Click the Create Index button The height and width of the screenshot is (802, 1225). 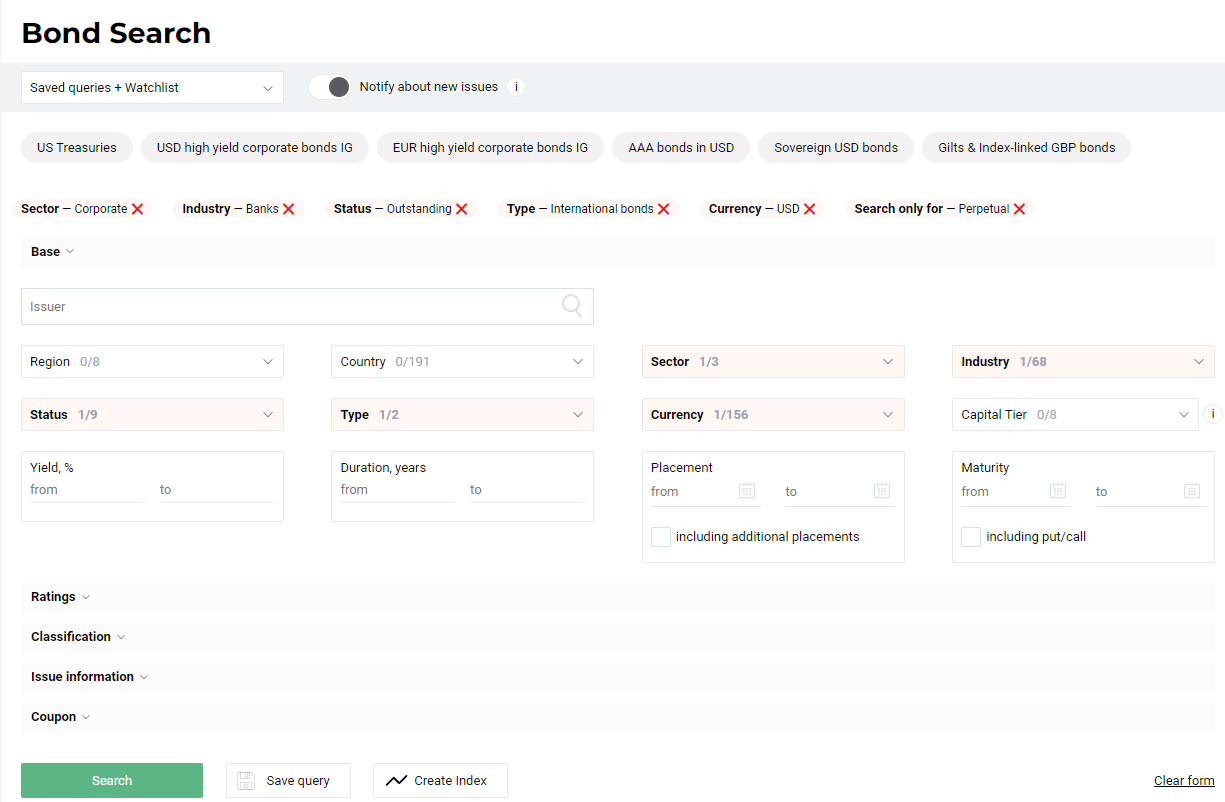440,781
